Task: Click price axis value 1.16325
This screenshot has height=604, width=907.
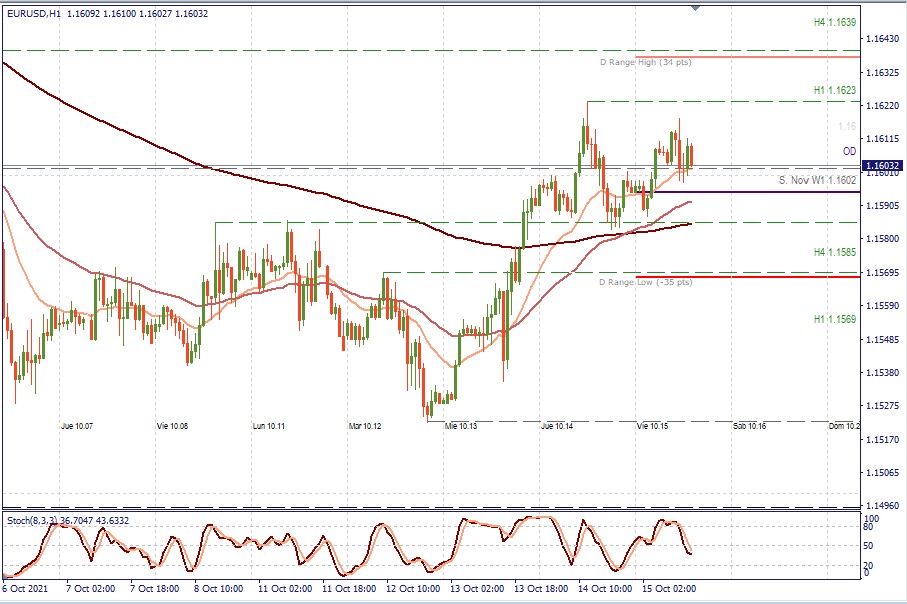Action: click(883, 72)
